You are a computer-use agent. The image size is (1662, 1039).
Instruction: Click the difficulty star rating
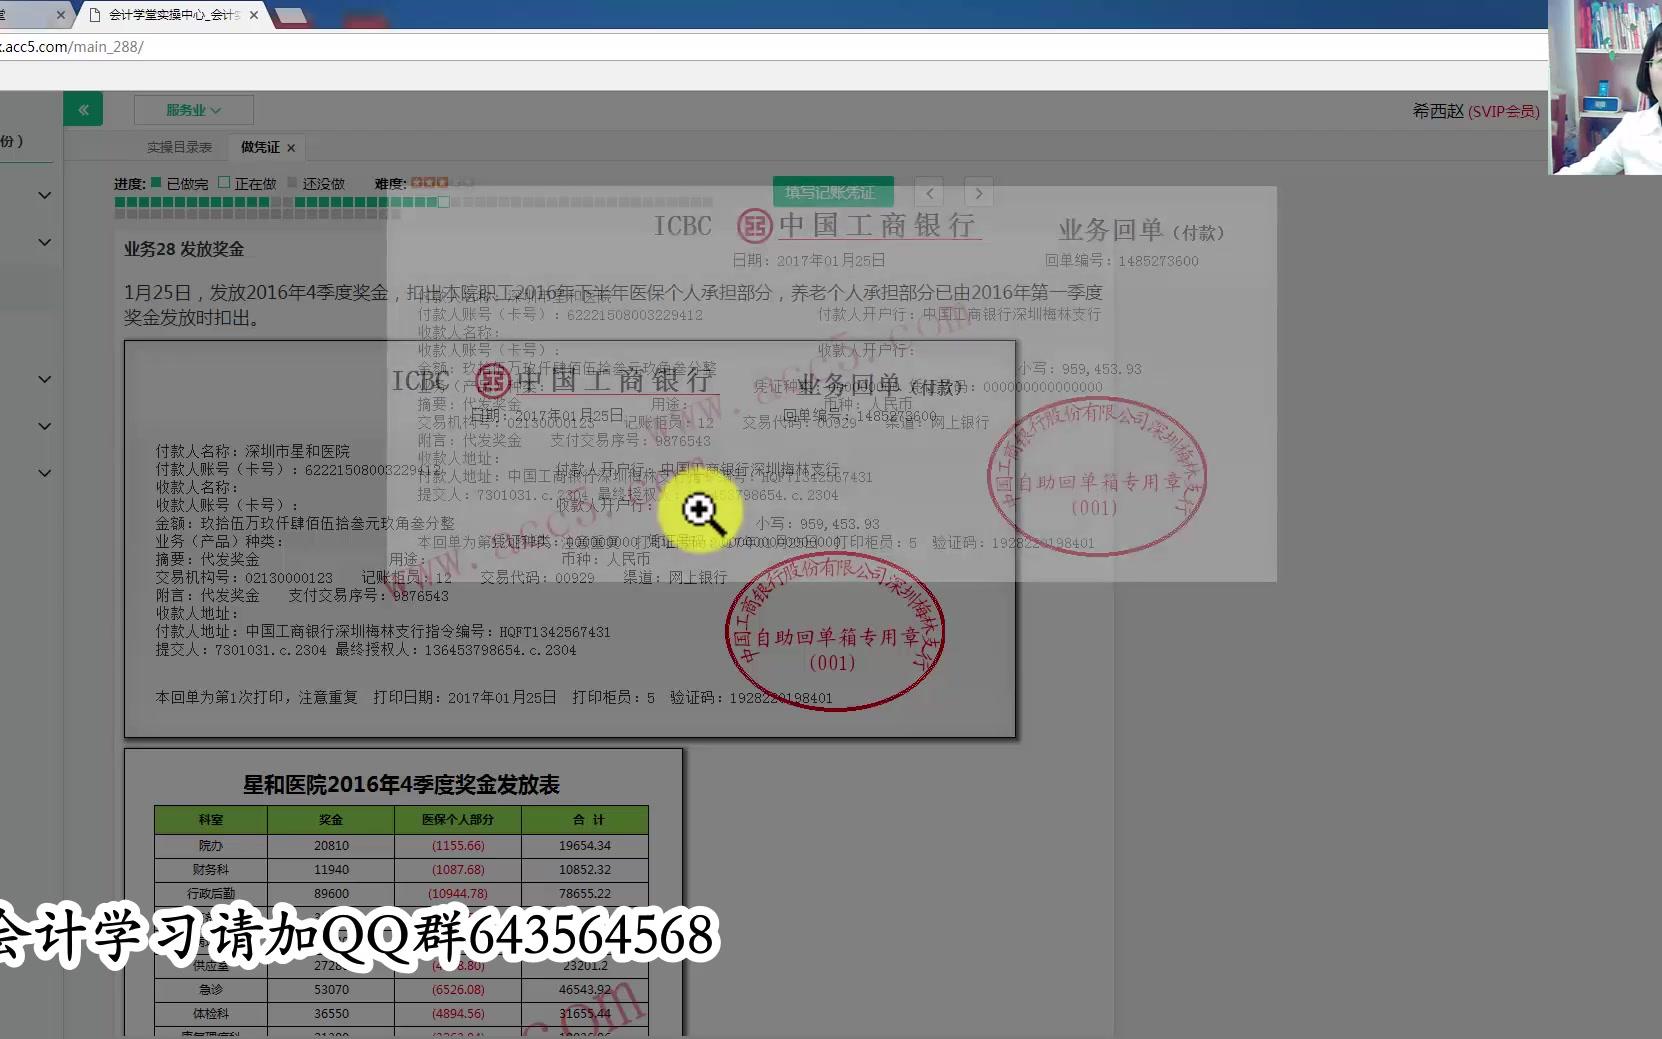pos(441,183)
